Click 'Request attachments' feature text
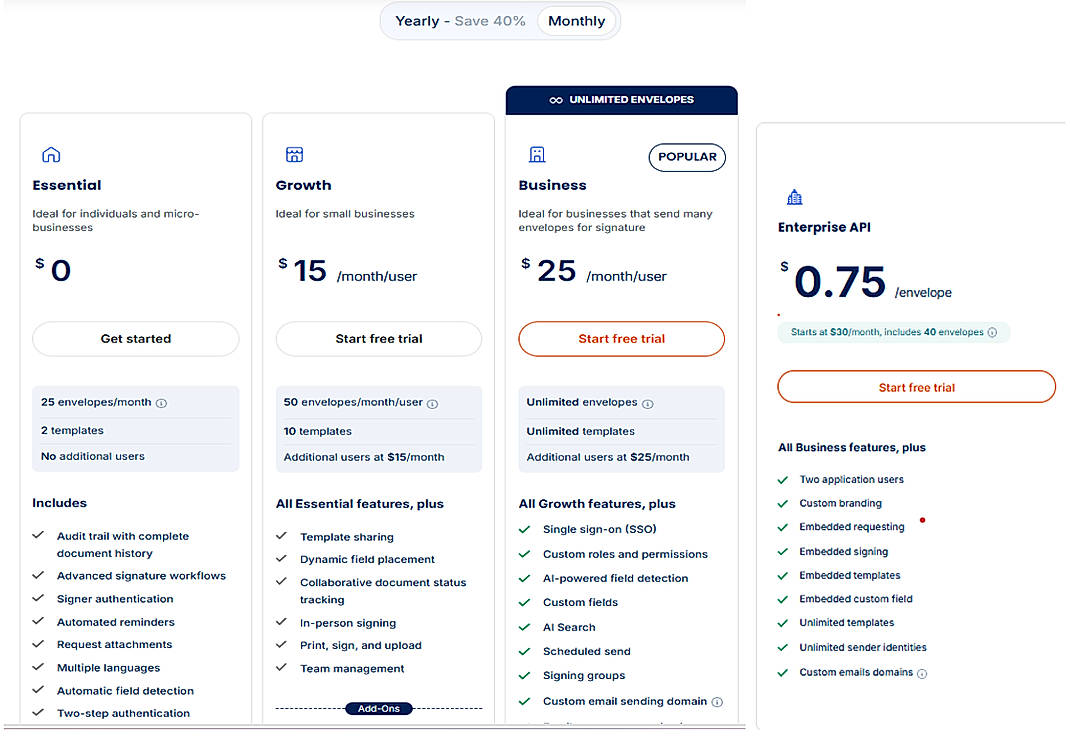Screen dimensions: 1070x743 115,644
